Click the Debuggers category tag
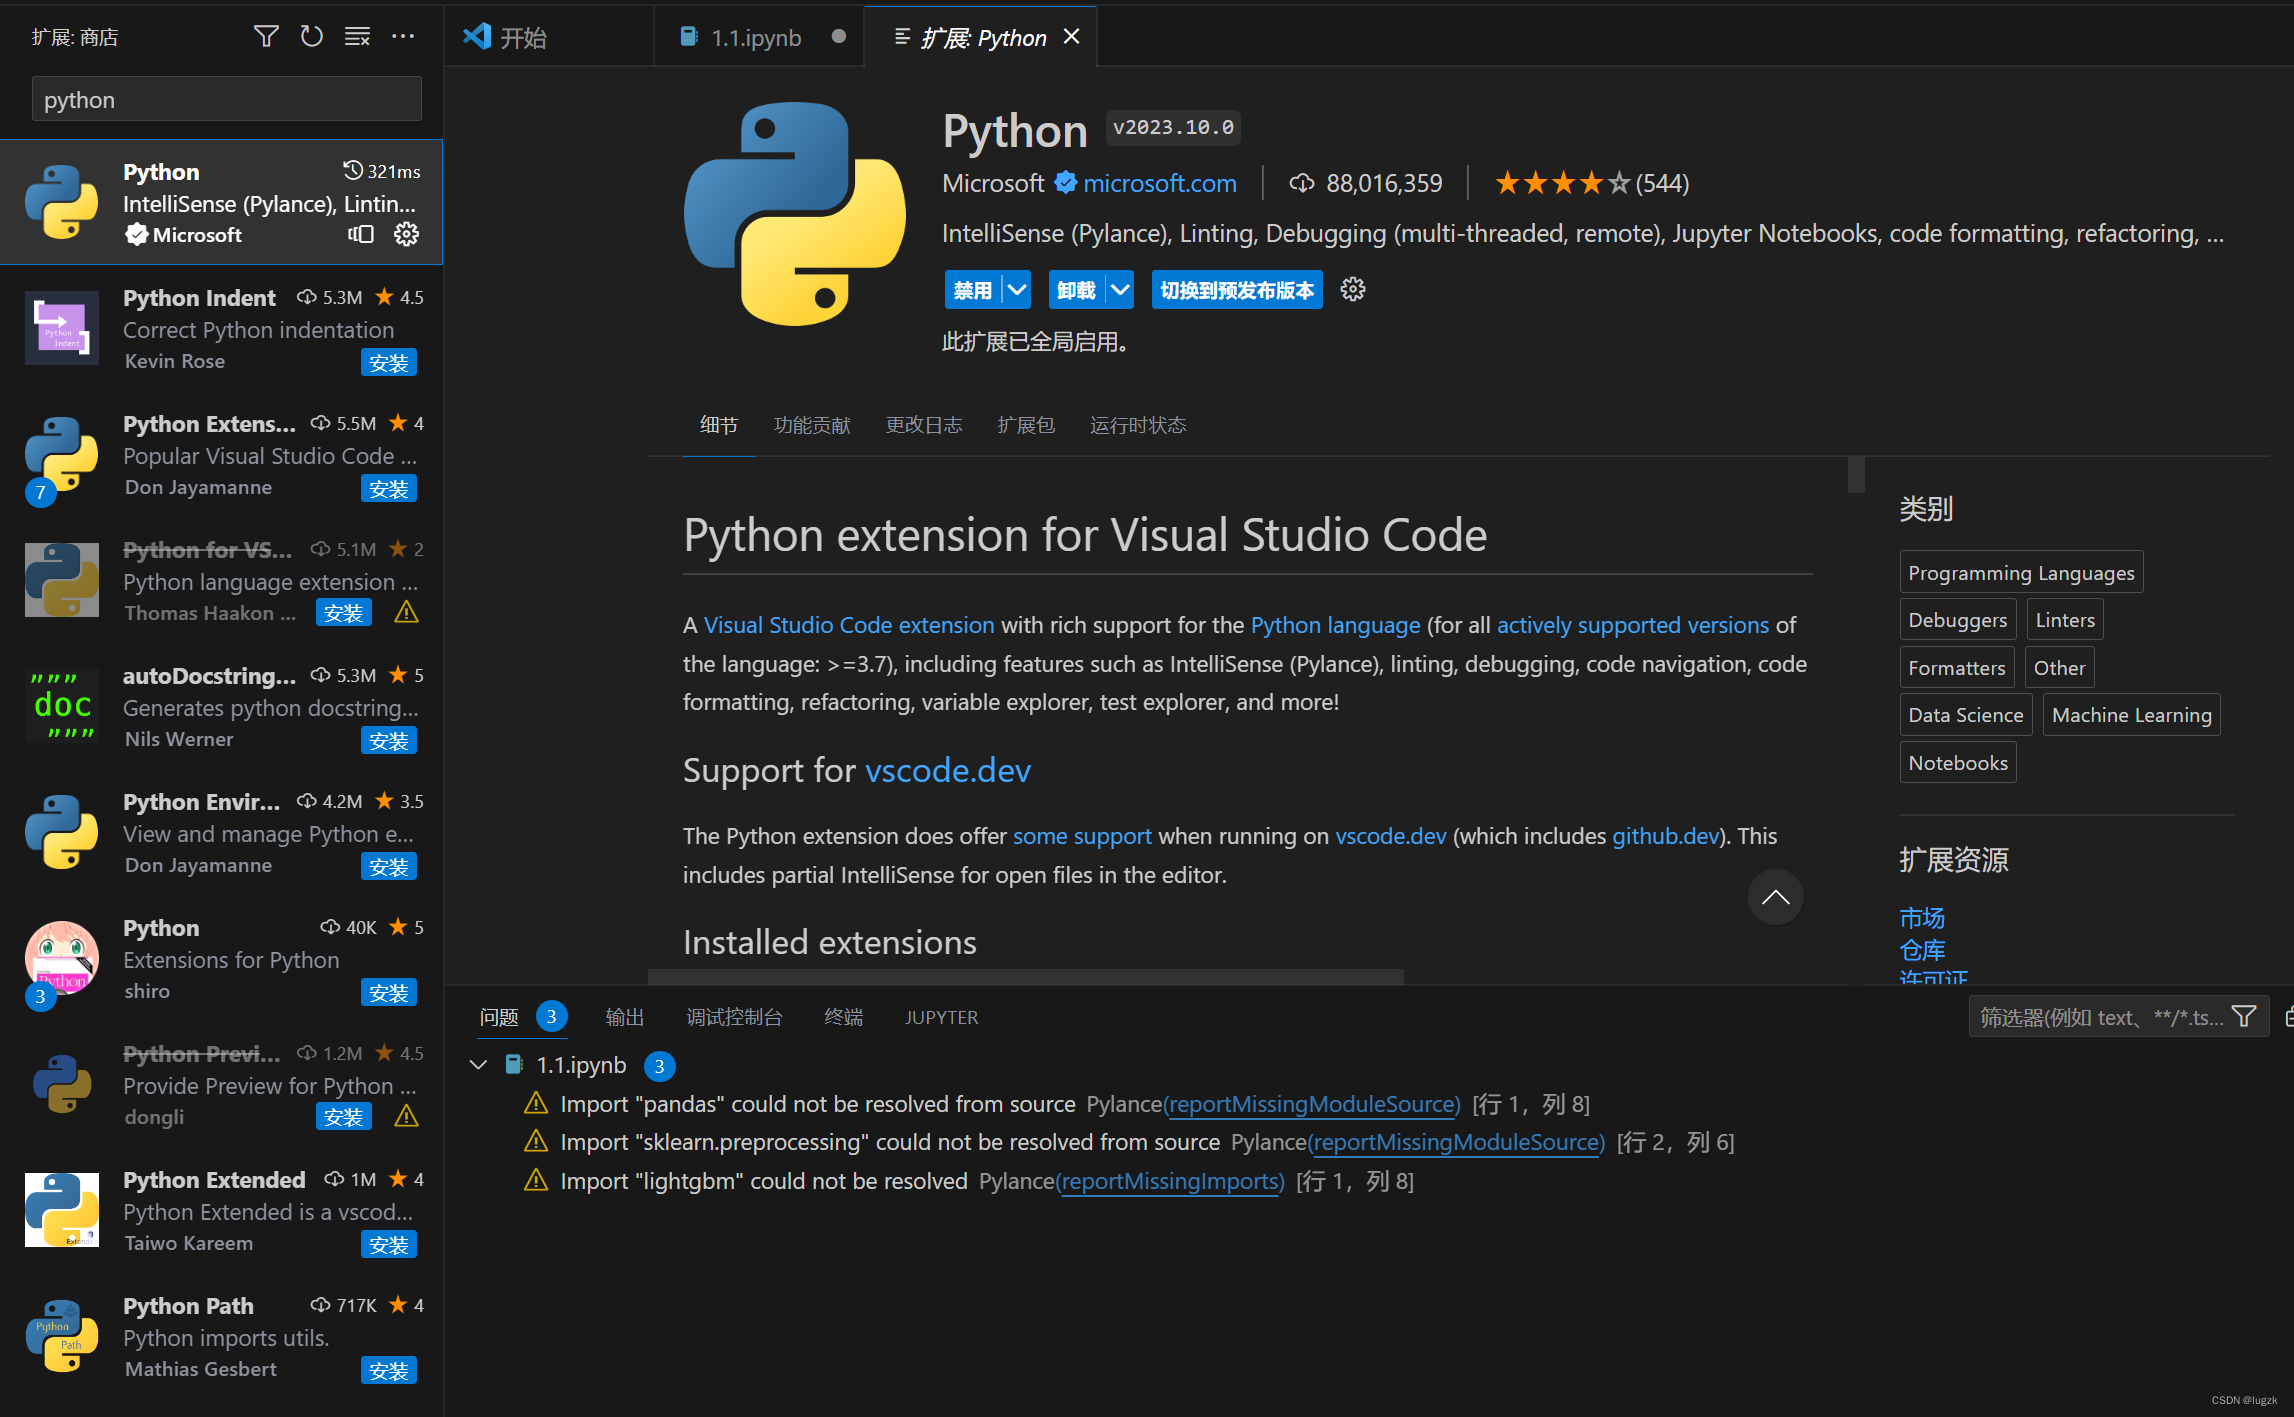Image resolution: width=2294 pixels, height=1417 pixels. 1957,620
